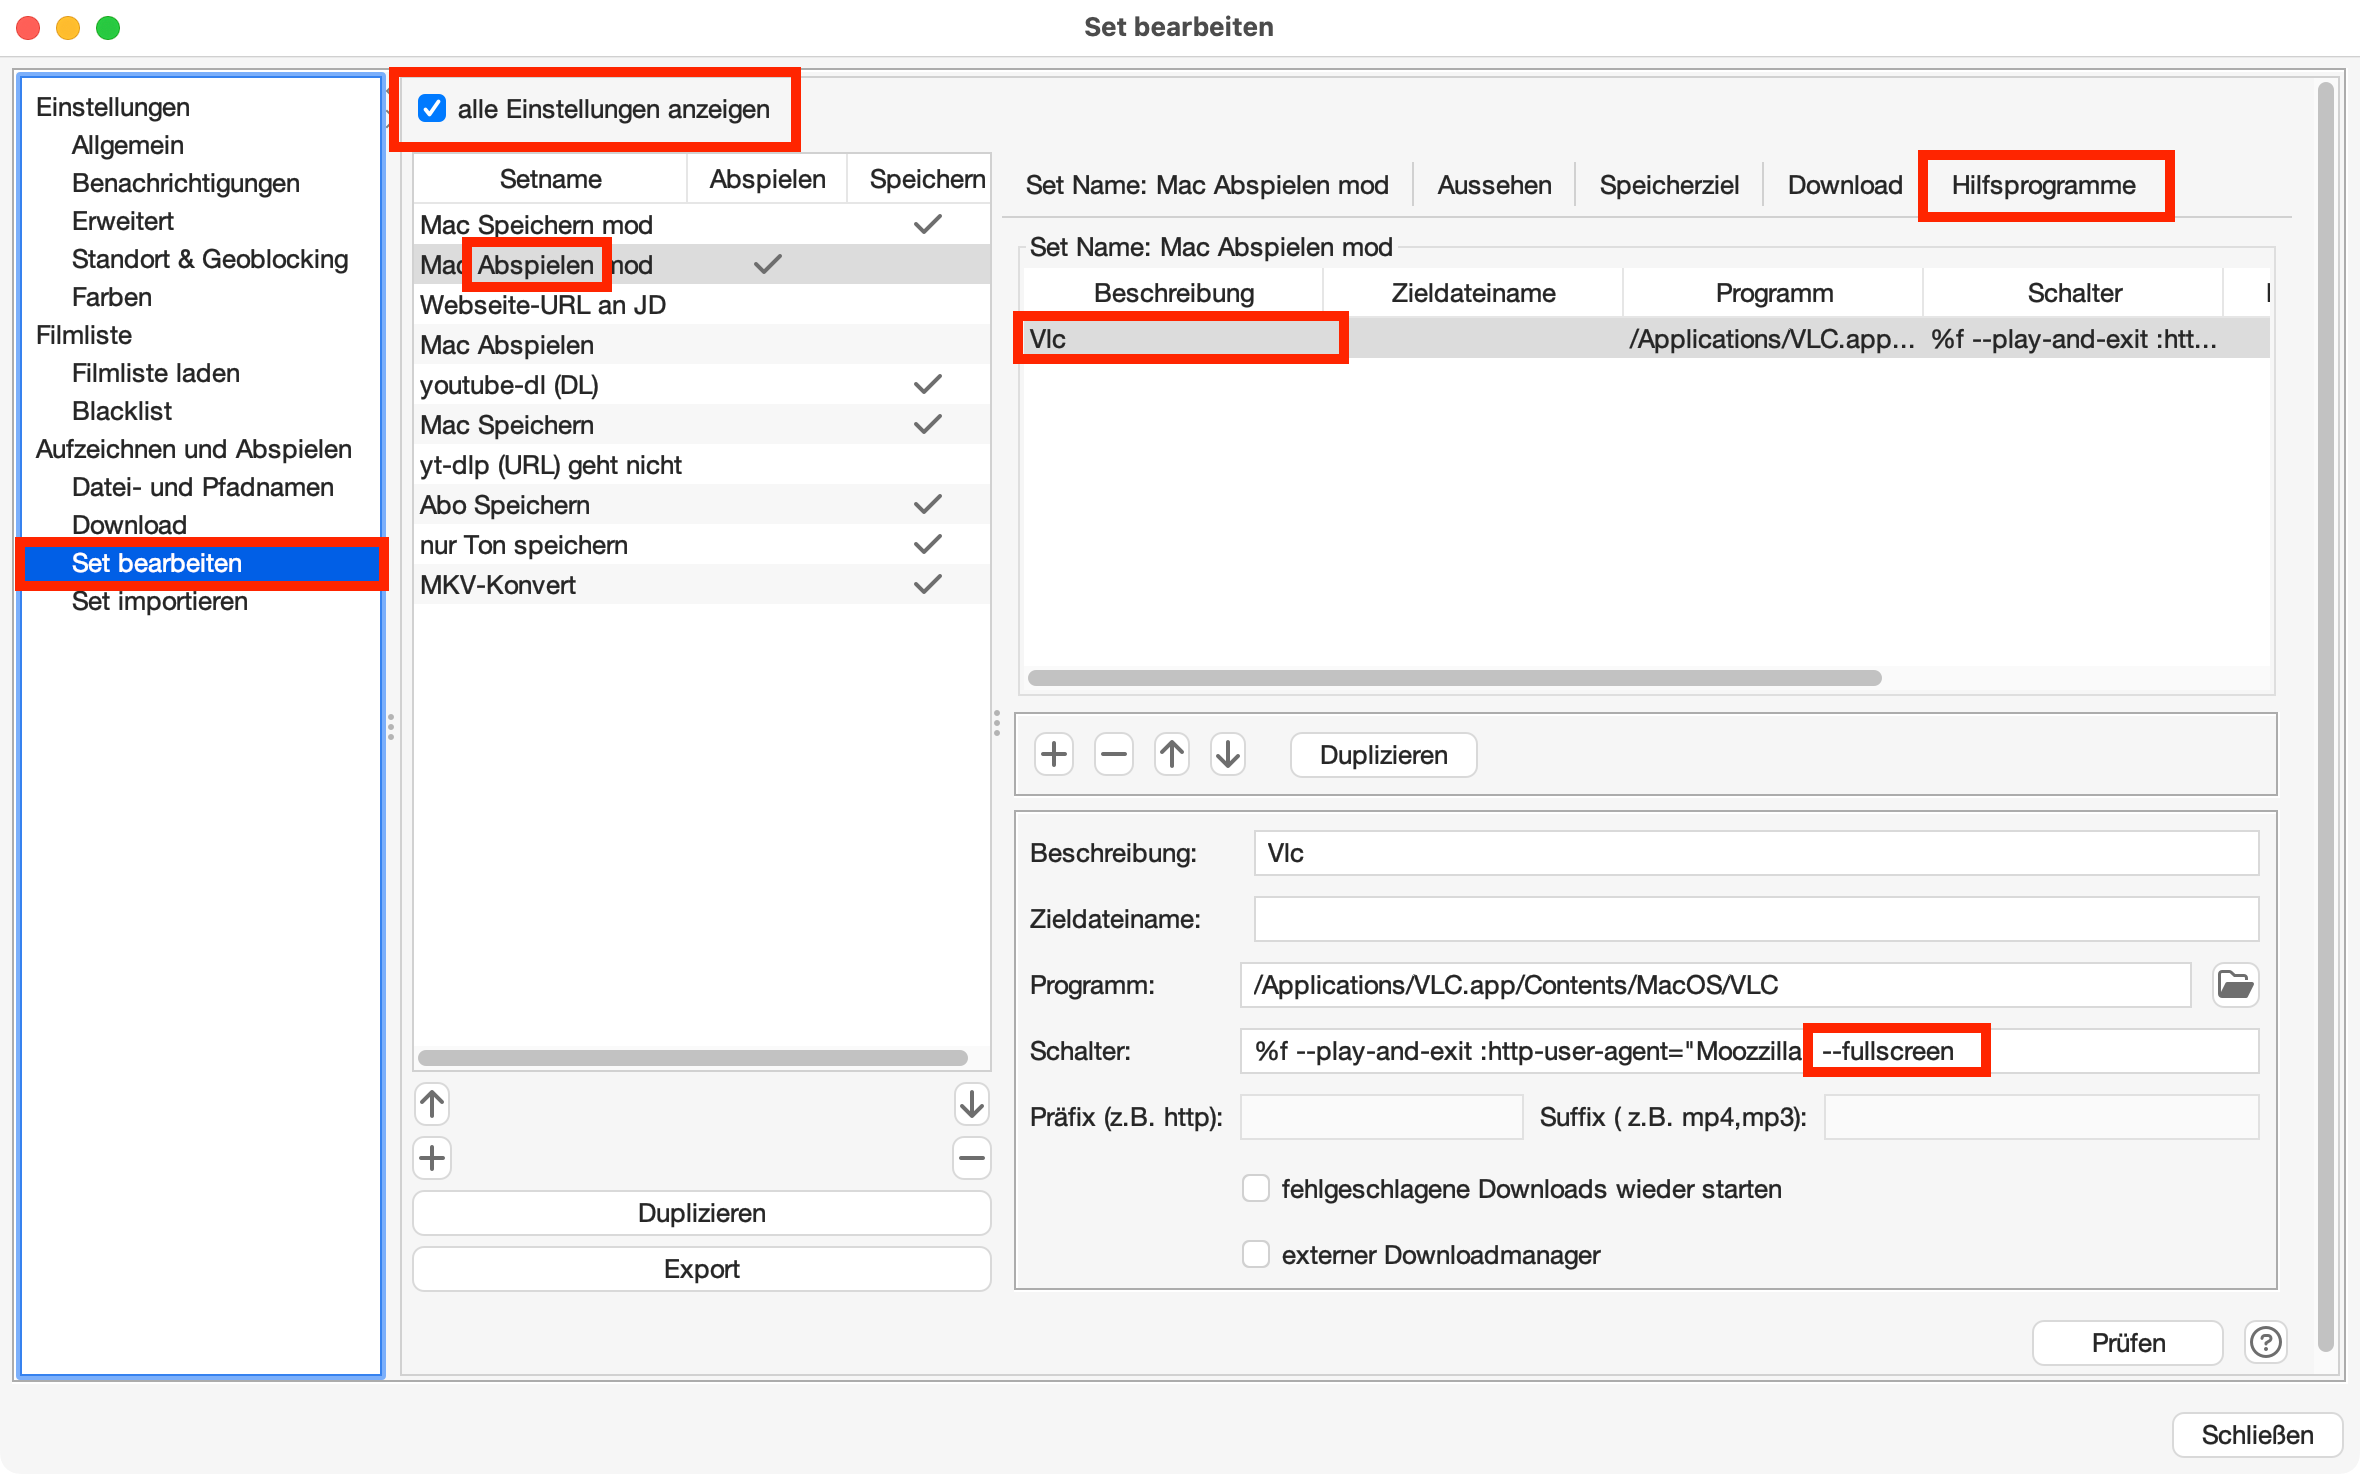Click into the Zieldateiname text field
Screen dimensions: 2360x1474
pos(1755,919)
